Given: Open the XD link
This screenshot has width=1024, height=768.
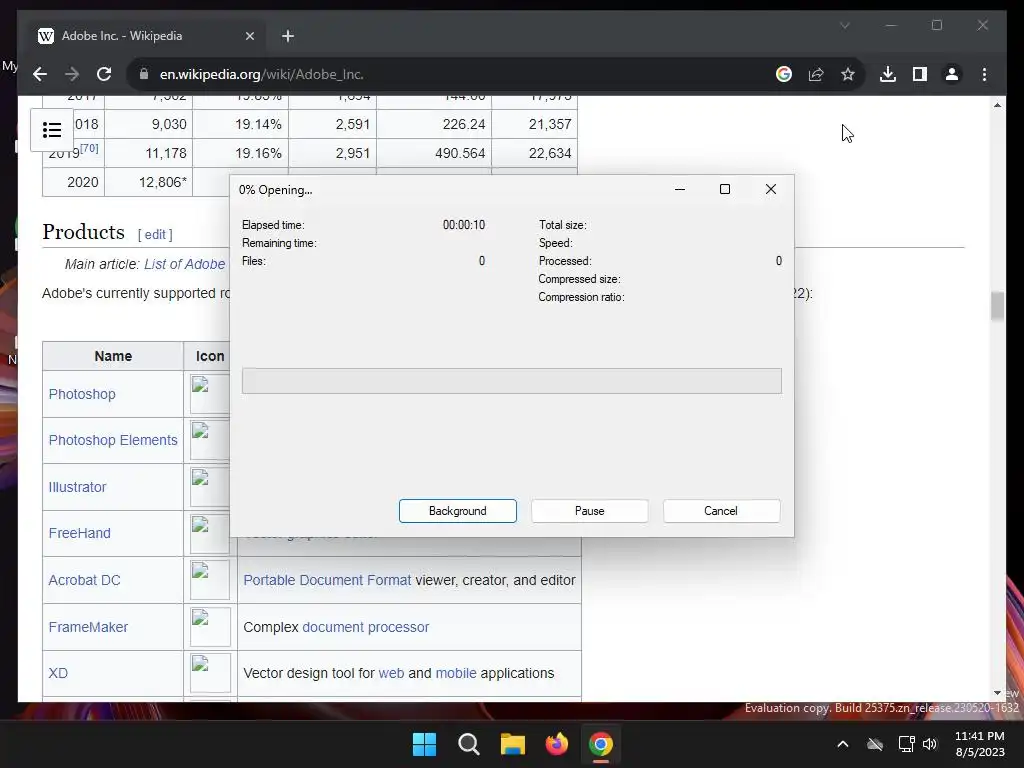Looking at the screenshot, I should [x=58, y=673].
